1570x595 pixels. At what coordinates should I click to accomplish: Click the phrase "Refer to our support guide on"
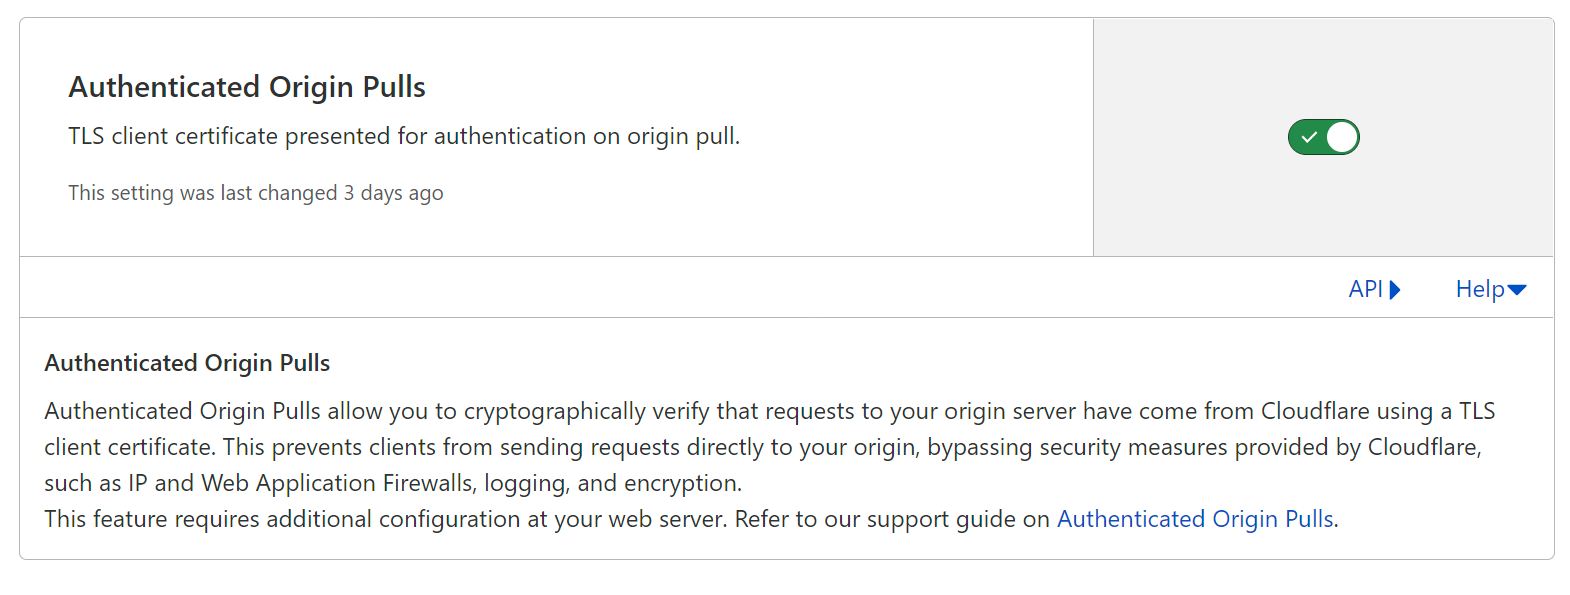(892, 519)
